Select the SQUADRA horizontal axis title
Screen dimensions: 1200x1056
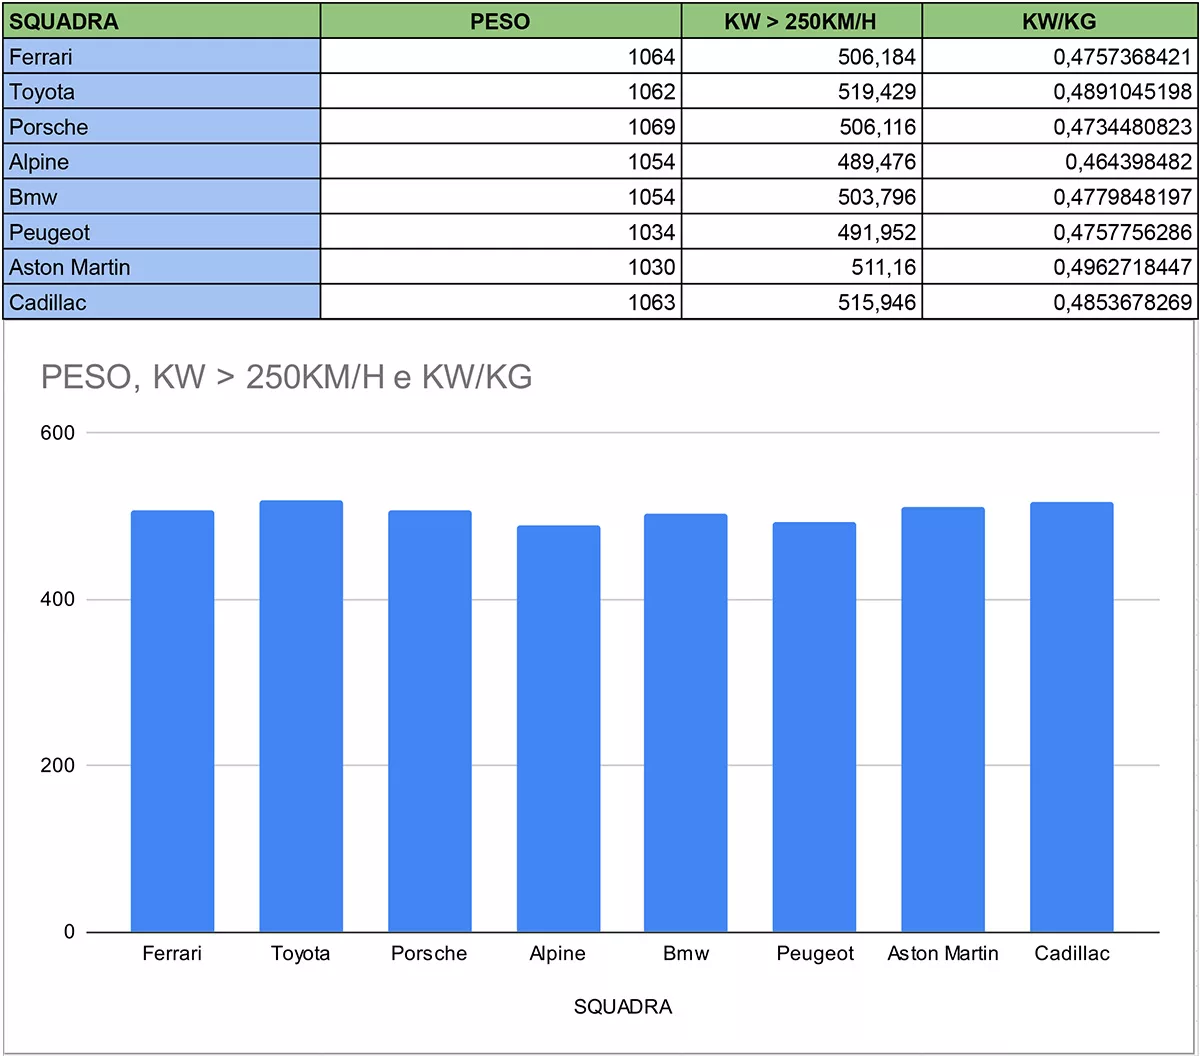pyautogui.click(x=622, y=1007)
